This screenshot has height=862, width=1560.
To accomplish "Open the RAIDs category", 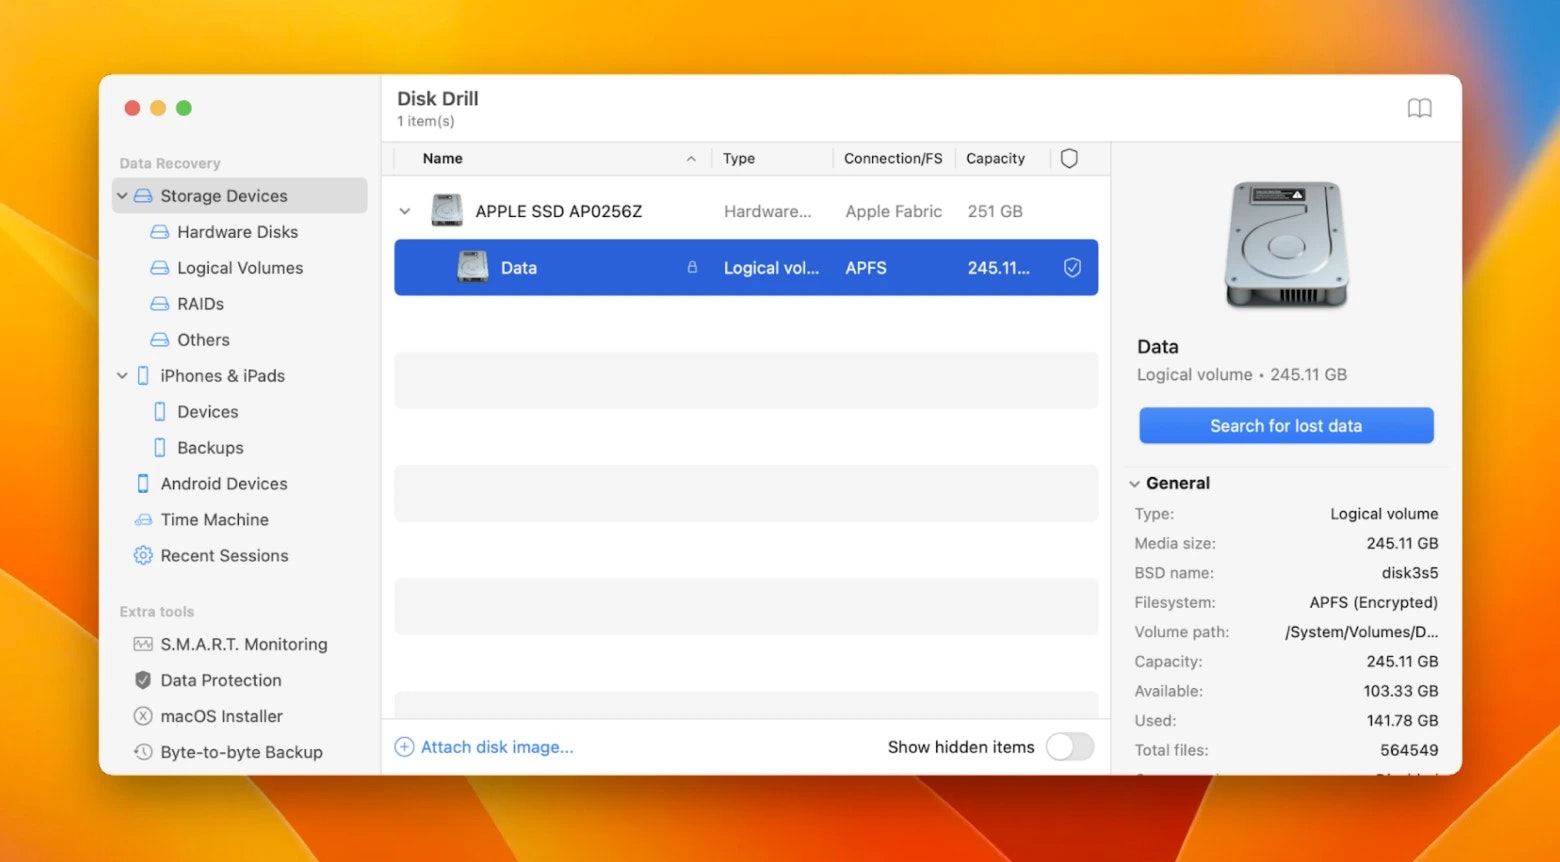I will (200, 304).
